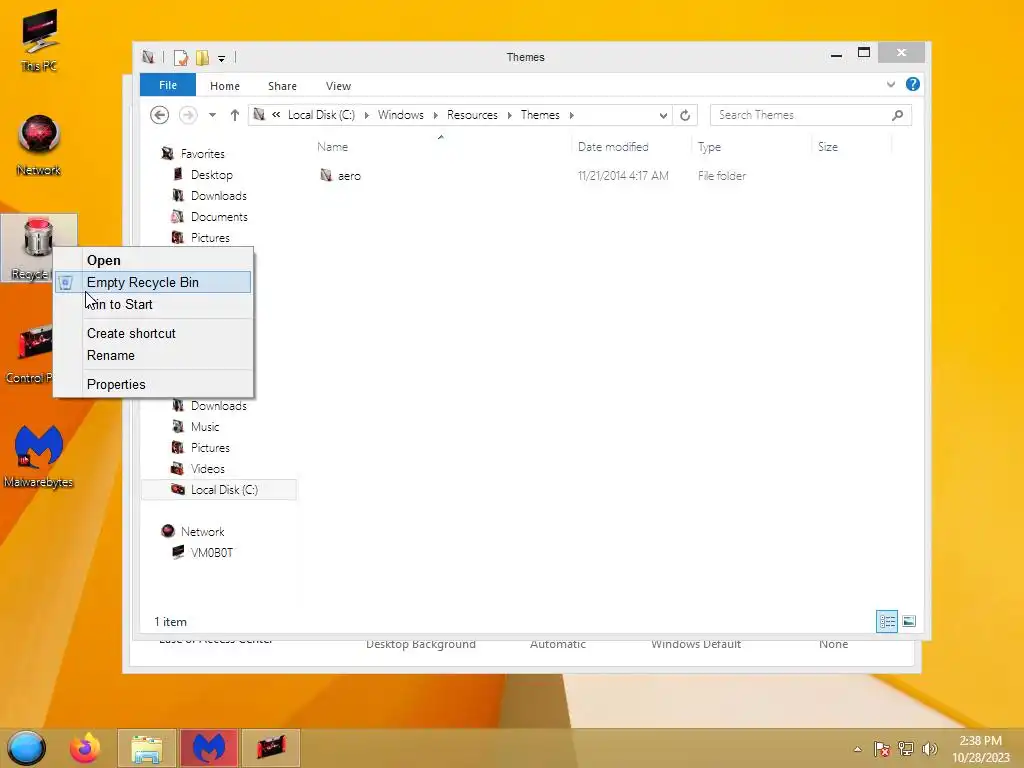Open the Action Center flag icon
The width and height of the screenshot is (1024, 768).
[881, 749]
